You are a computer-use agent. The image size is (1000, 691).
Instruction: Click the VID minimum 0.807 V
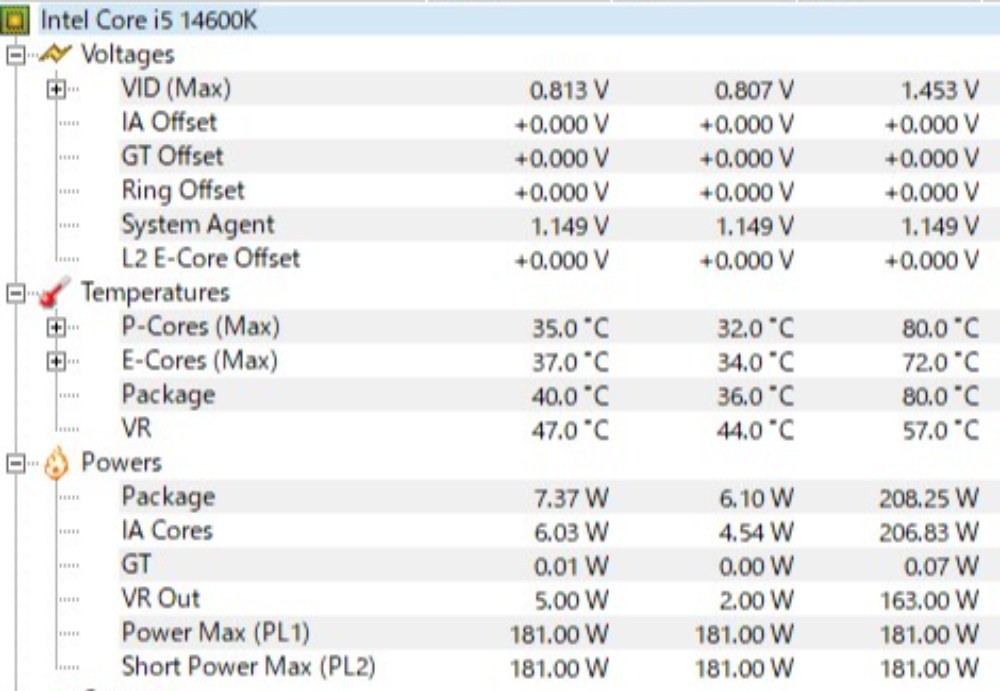tap(754, 90)
